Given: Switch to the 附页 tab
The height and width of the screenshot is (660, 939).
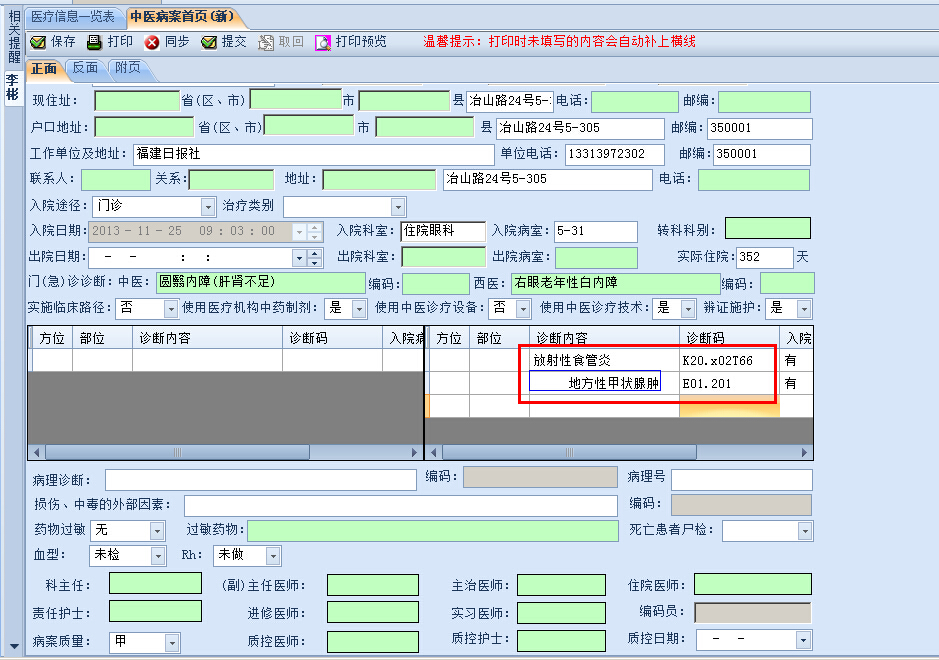Looking at the screenshot, I should click(x=127, y=68).
